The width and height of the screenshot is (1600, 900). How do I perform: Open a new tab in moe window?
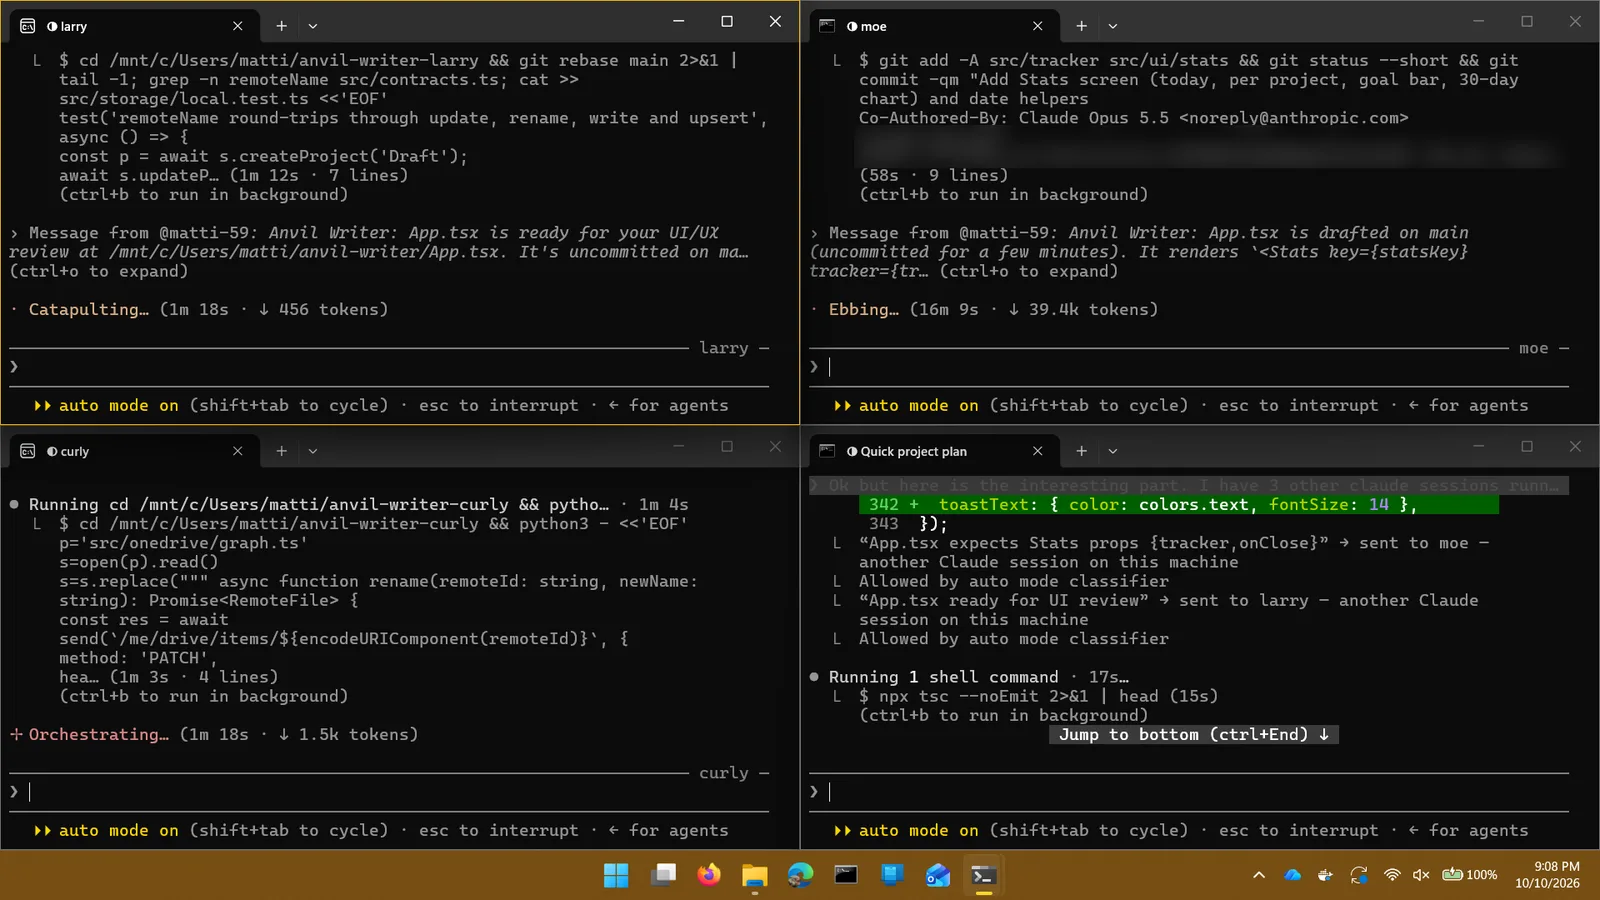[1081, 26]
